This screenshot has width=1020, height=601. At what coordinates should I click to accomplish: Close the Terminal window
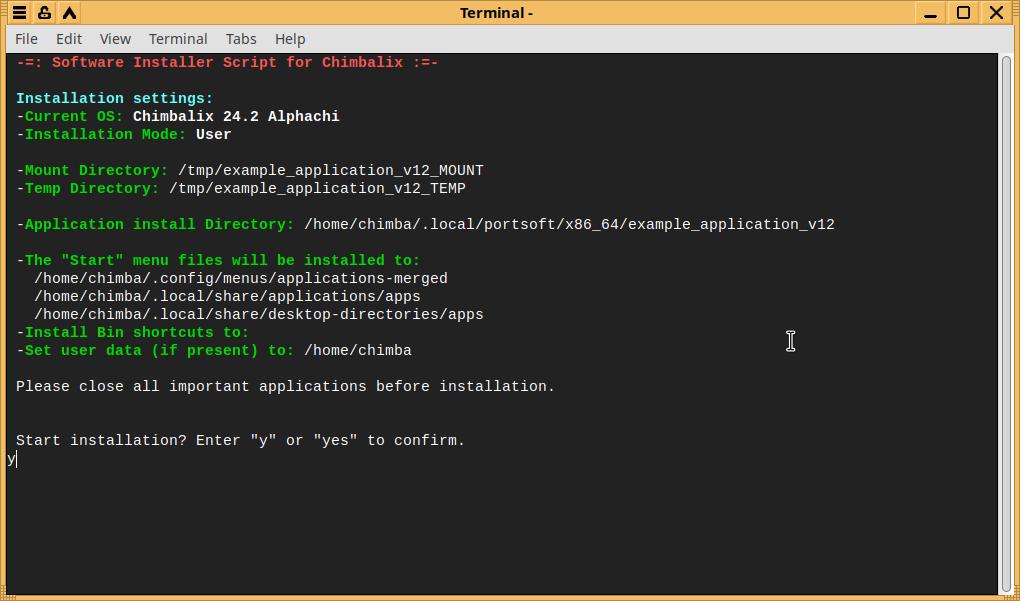pos(996,13)
